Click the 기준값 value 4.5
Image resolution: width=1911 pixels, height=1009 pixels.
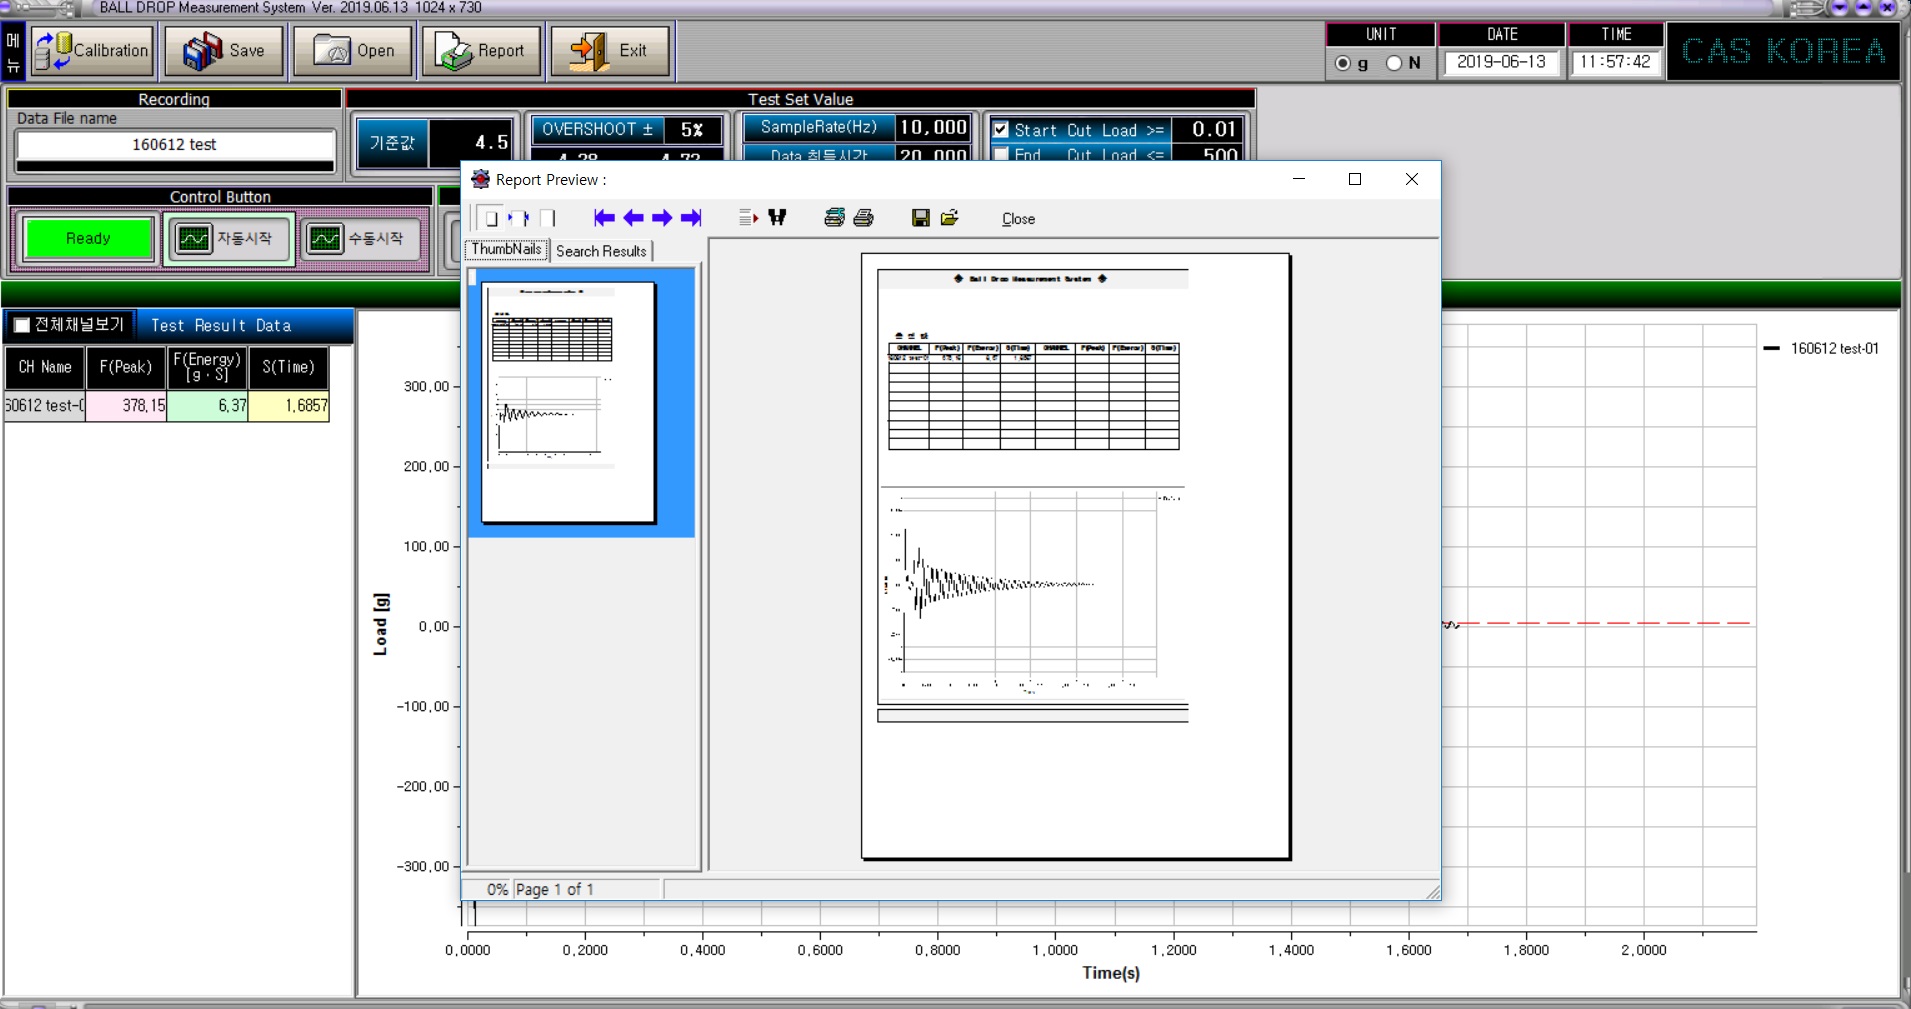472,142
